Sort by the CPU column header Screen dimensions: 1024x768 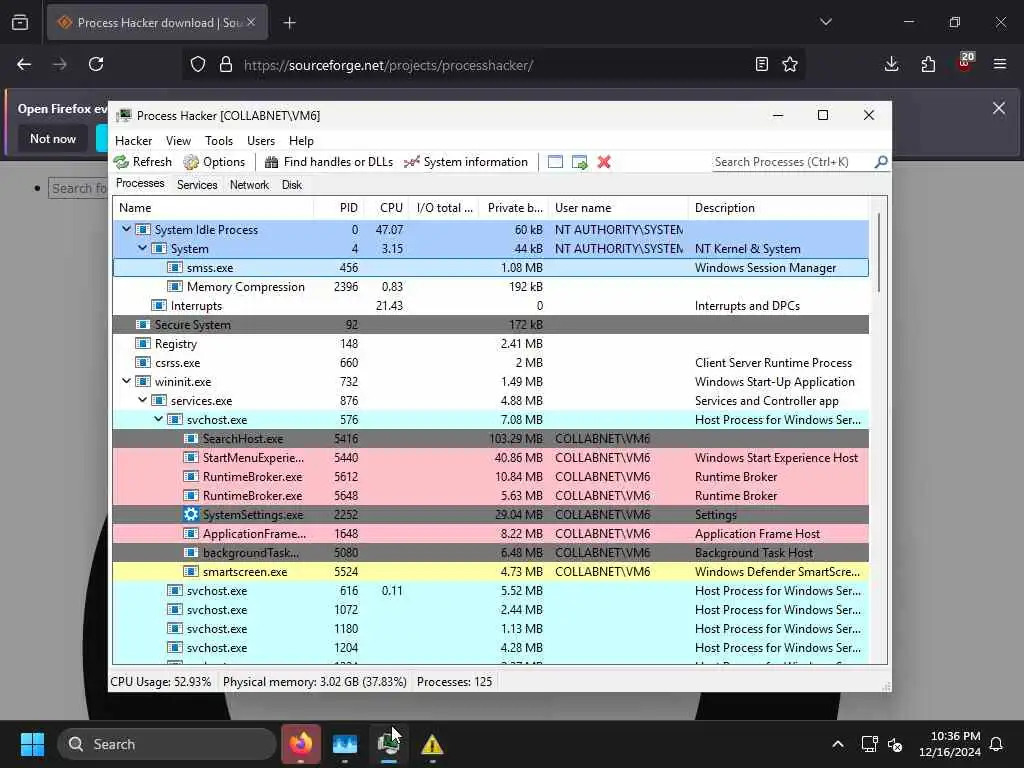click(x=387, y=208)
